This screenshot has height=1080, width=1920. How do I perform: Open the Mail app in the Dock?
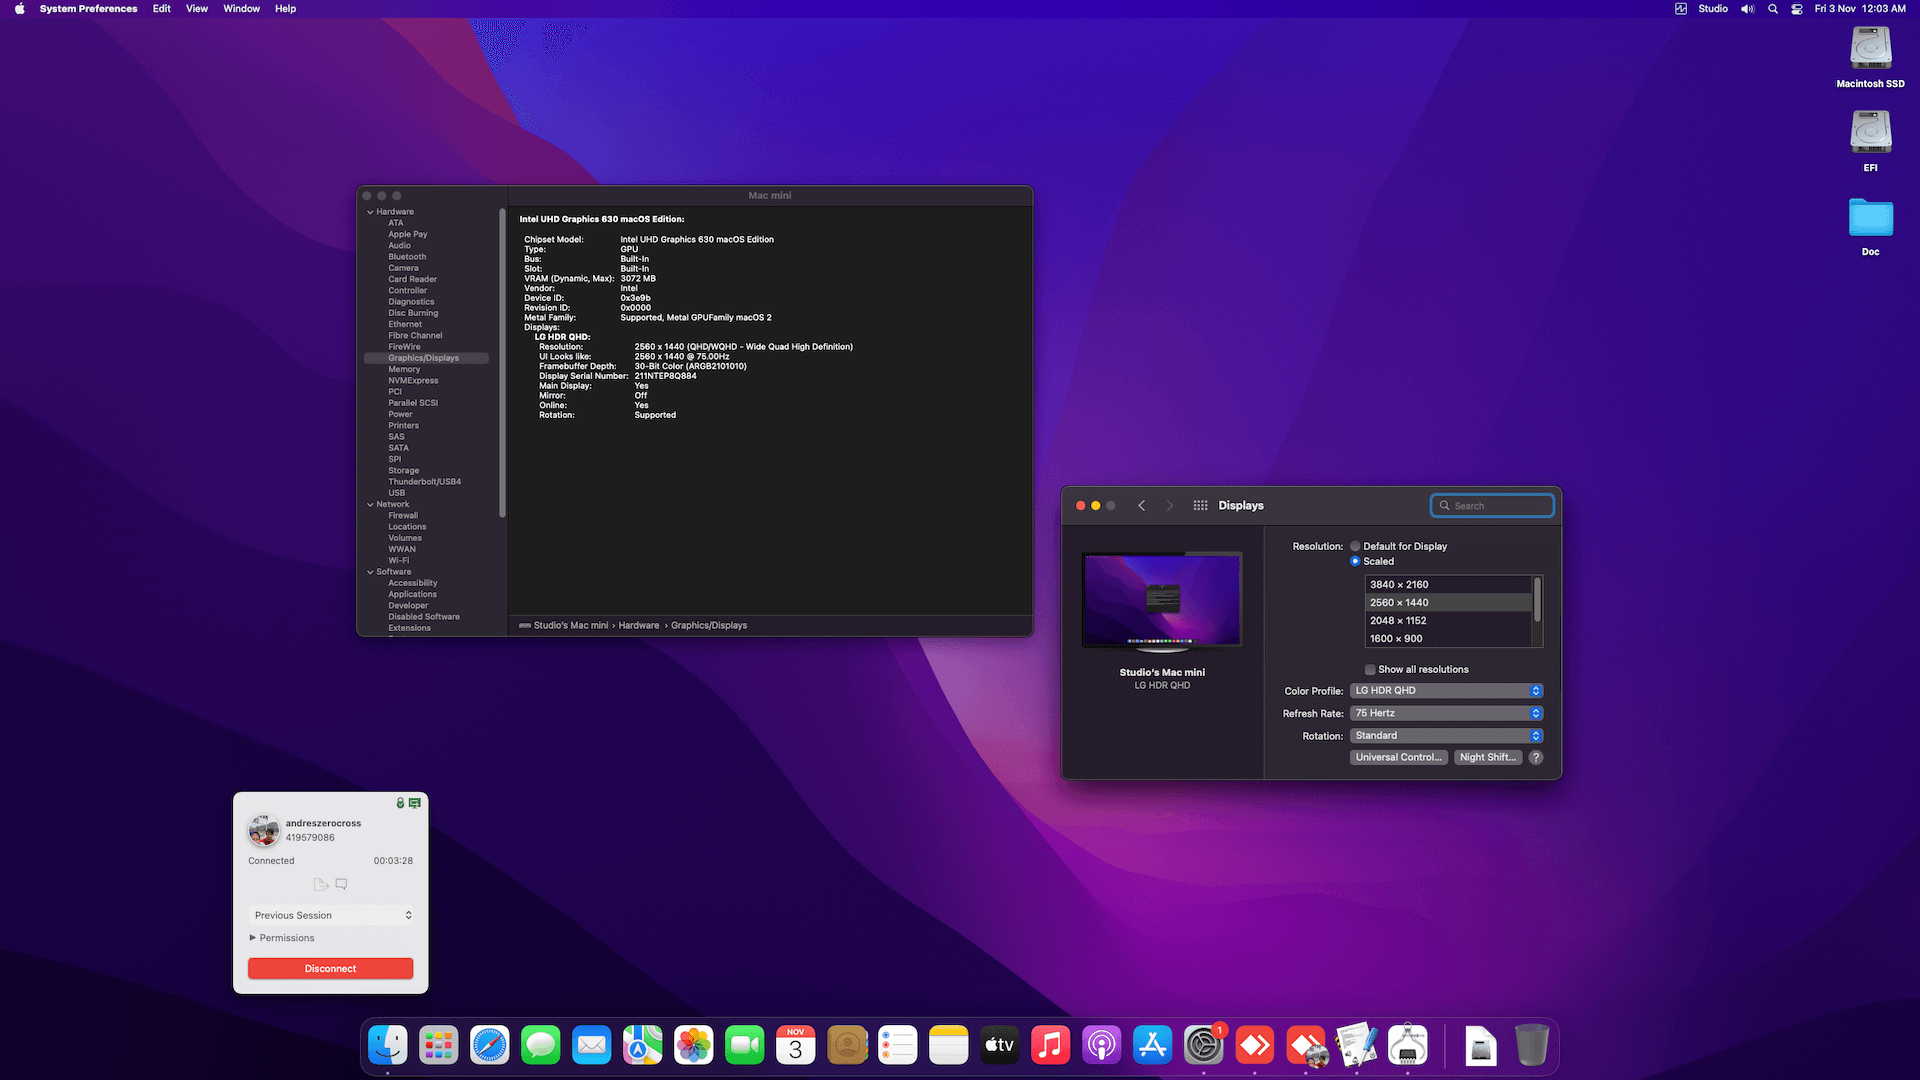pos(592,1046)
